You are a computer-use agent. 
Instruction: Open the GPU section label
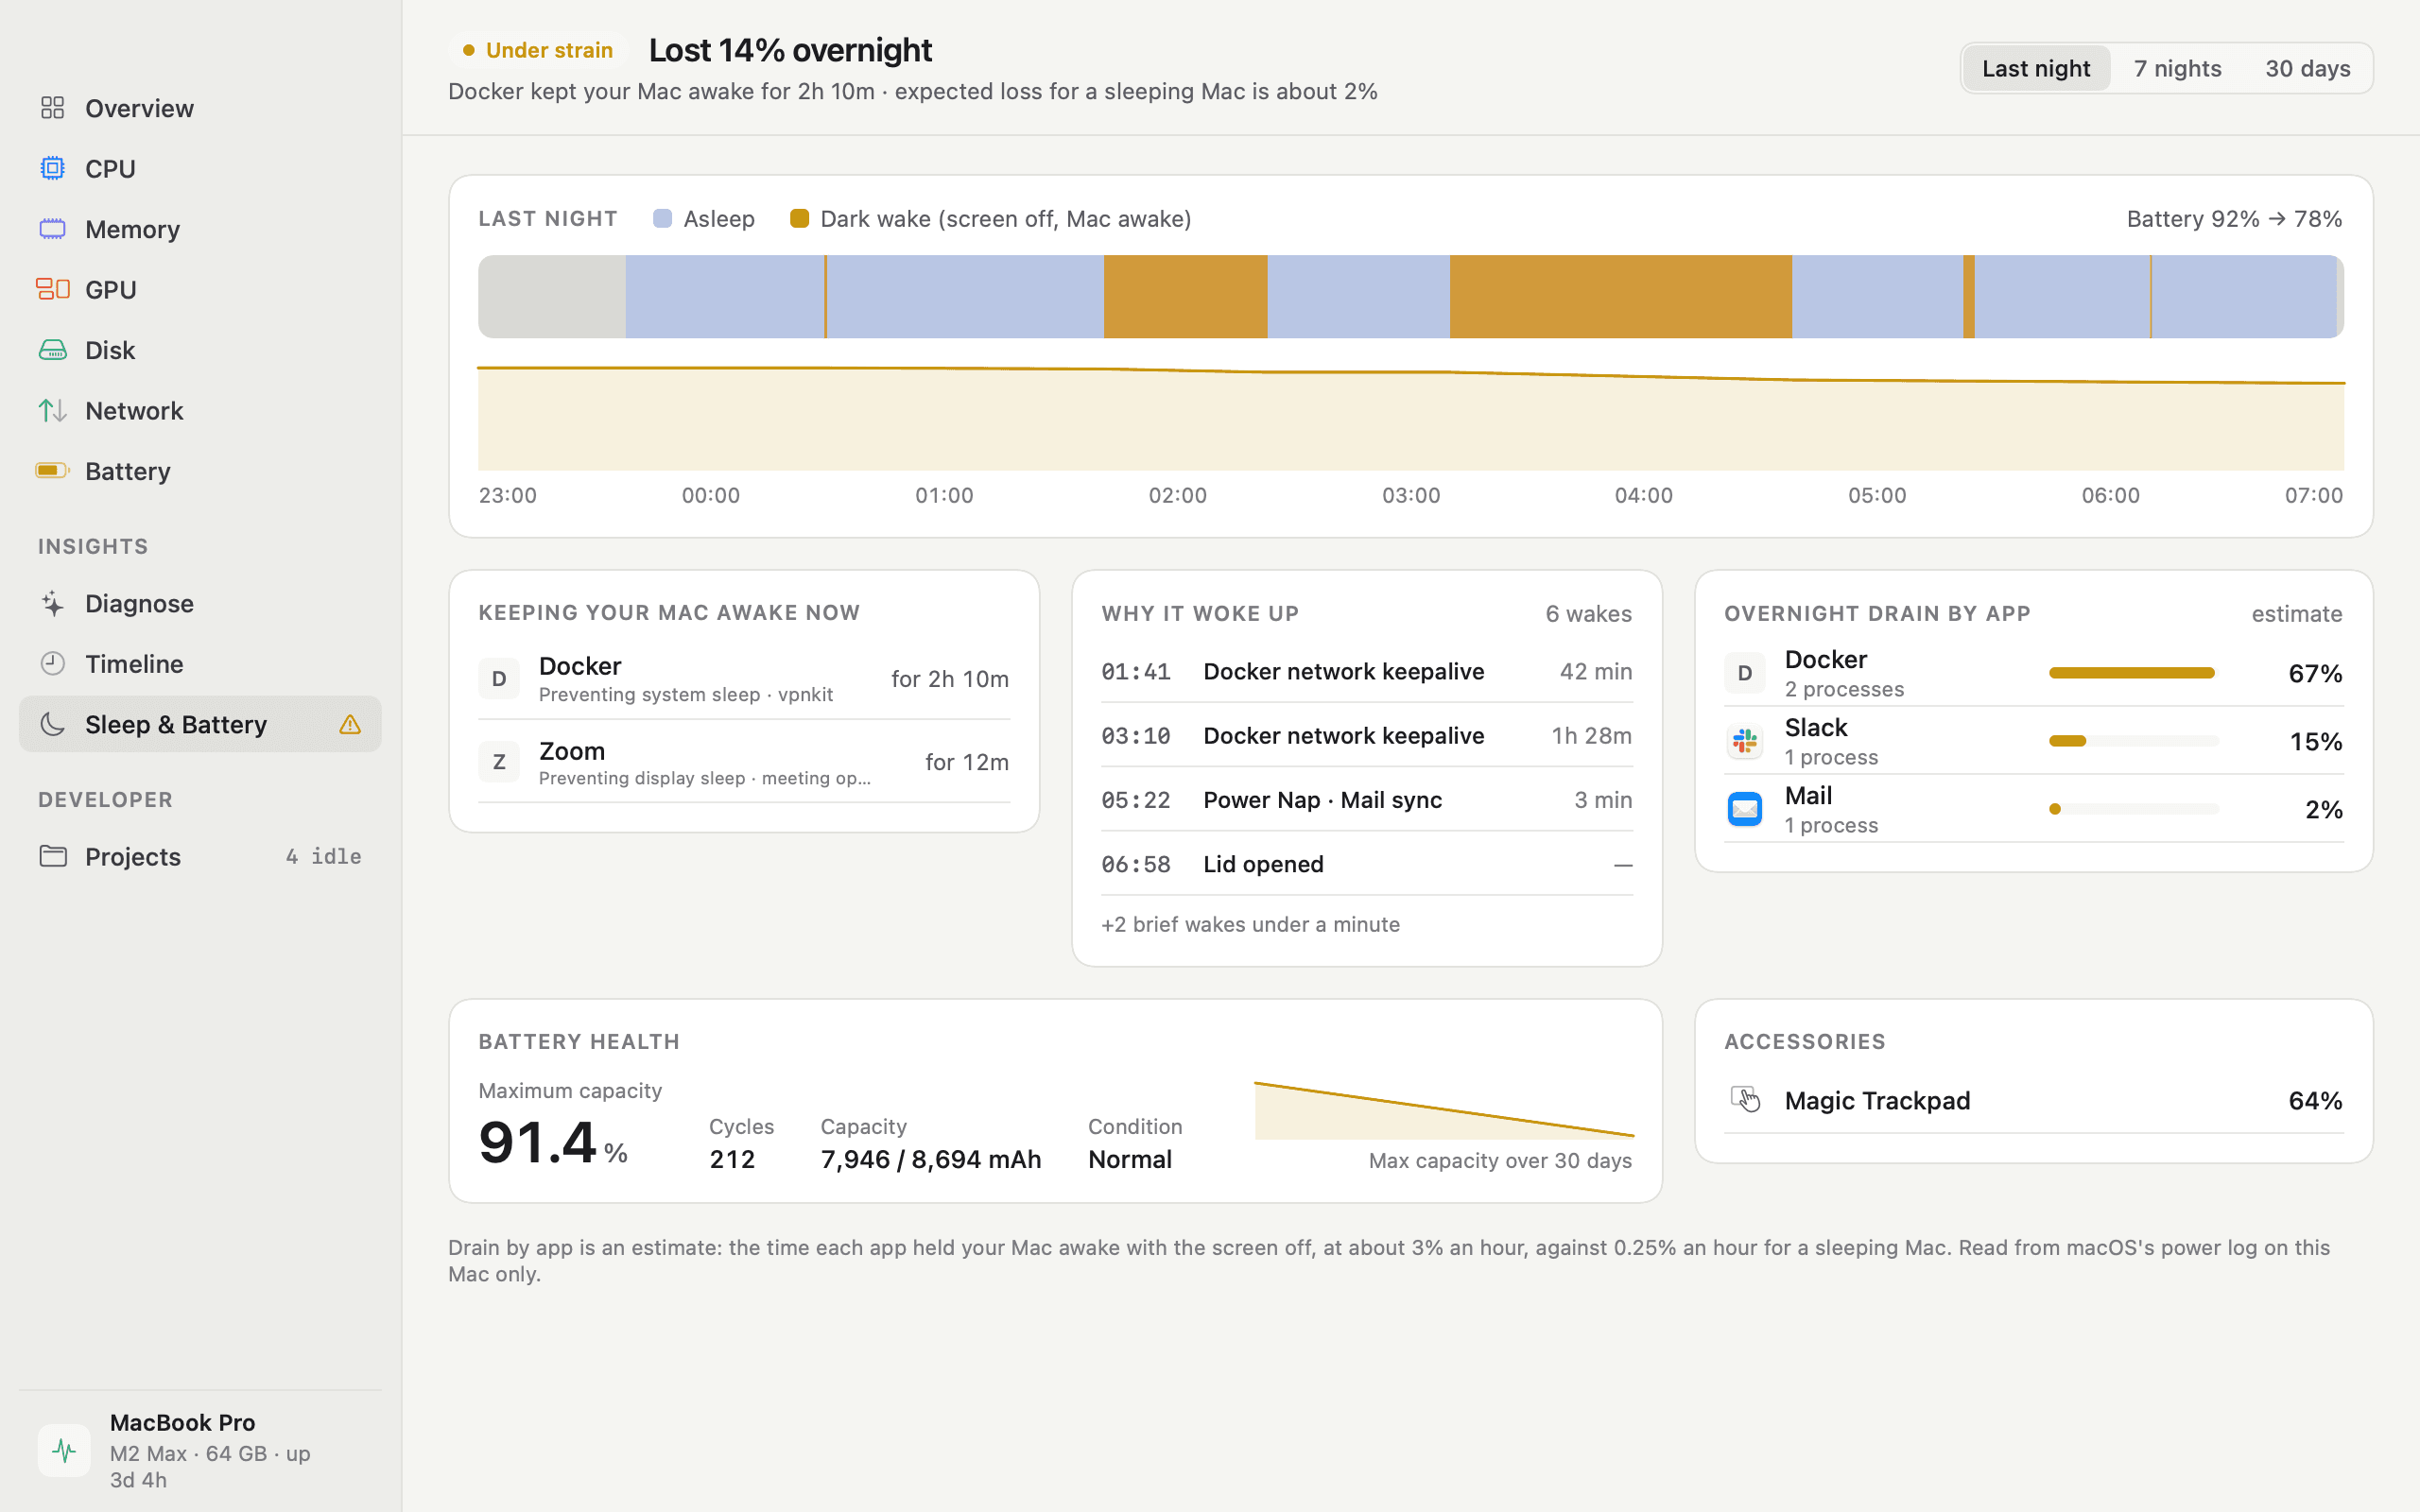coord(111,289)
